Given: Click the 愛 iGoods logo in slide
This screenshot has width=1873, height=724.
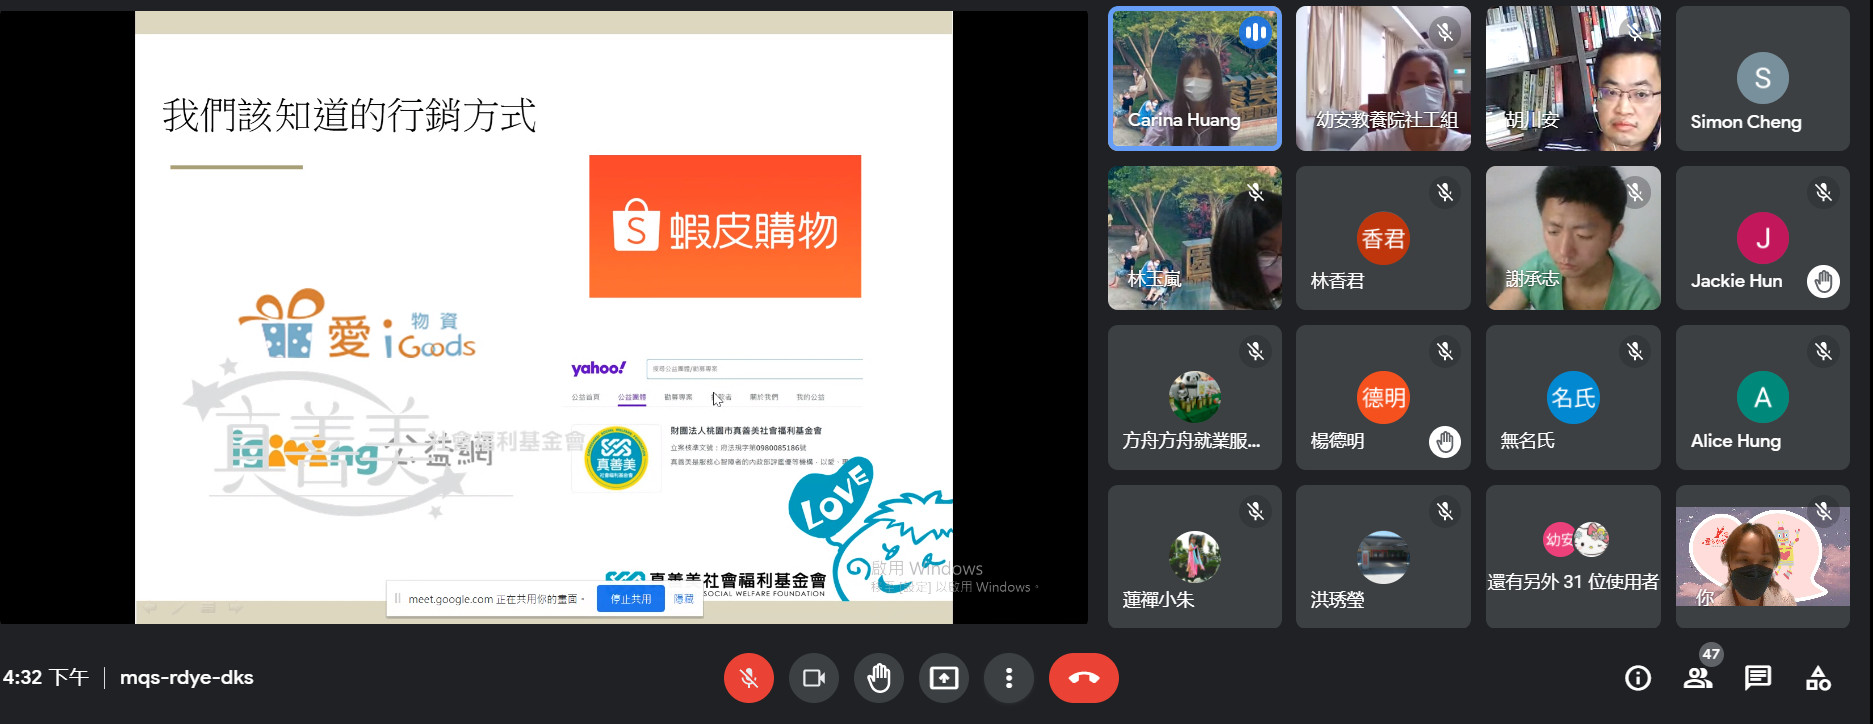Looking at the screenshot, I should [x=357, y=326].
